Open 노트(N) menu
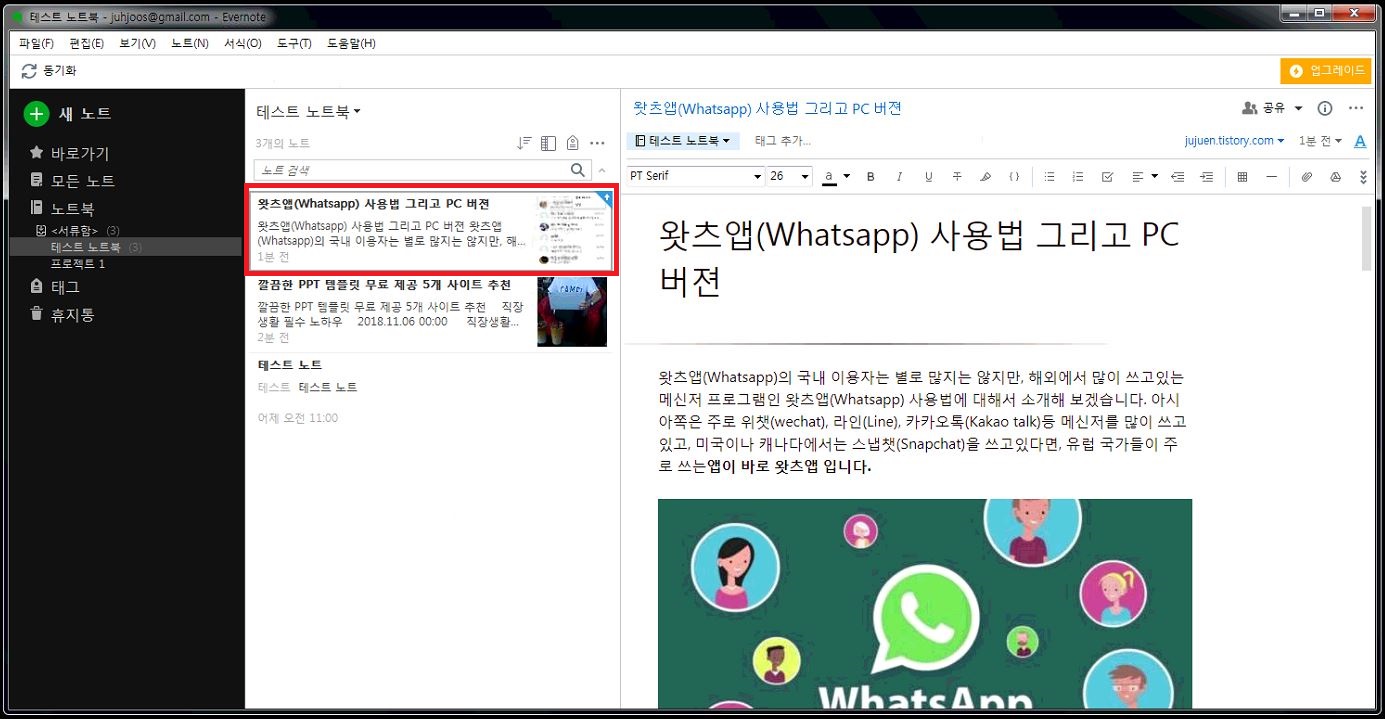The width and height of the screenshot is (1385, 719). coord(190,43)
